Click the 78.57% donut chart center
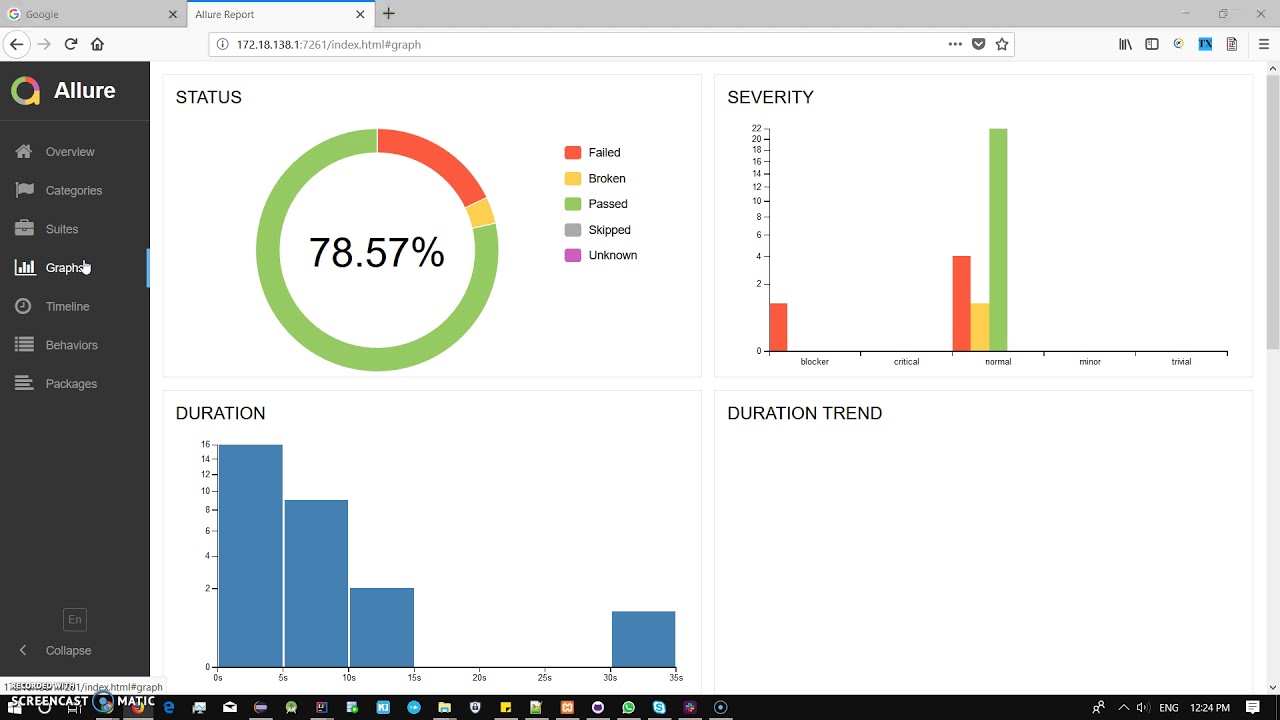 tap(376, 253)
